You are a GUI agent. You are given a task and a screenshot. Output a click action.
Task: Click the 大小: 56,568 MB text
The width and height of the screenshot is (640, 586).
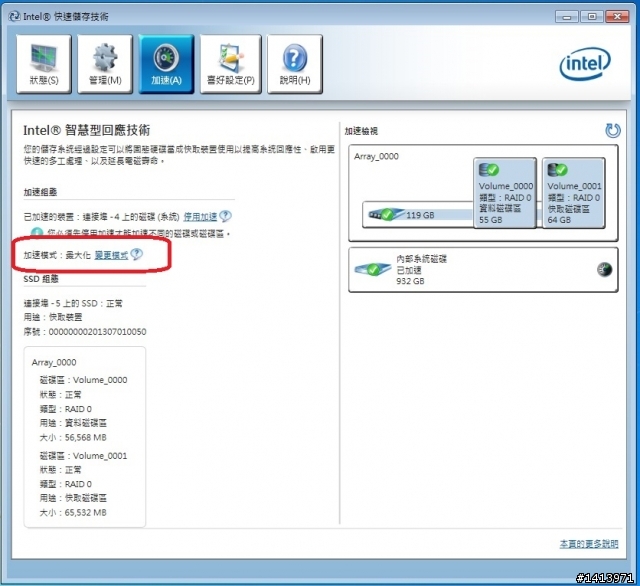point(73,437)
